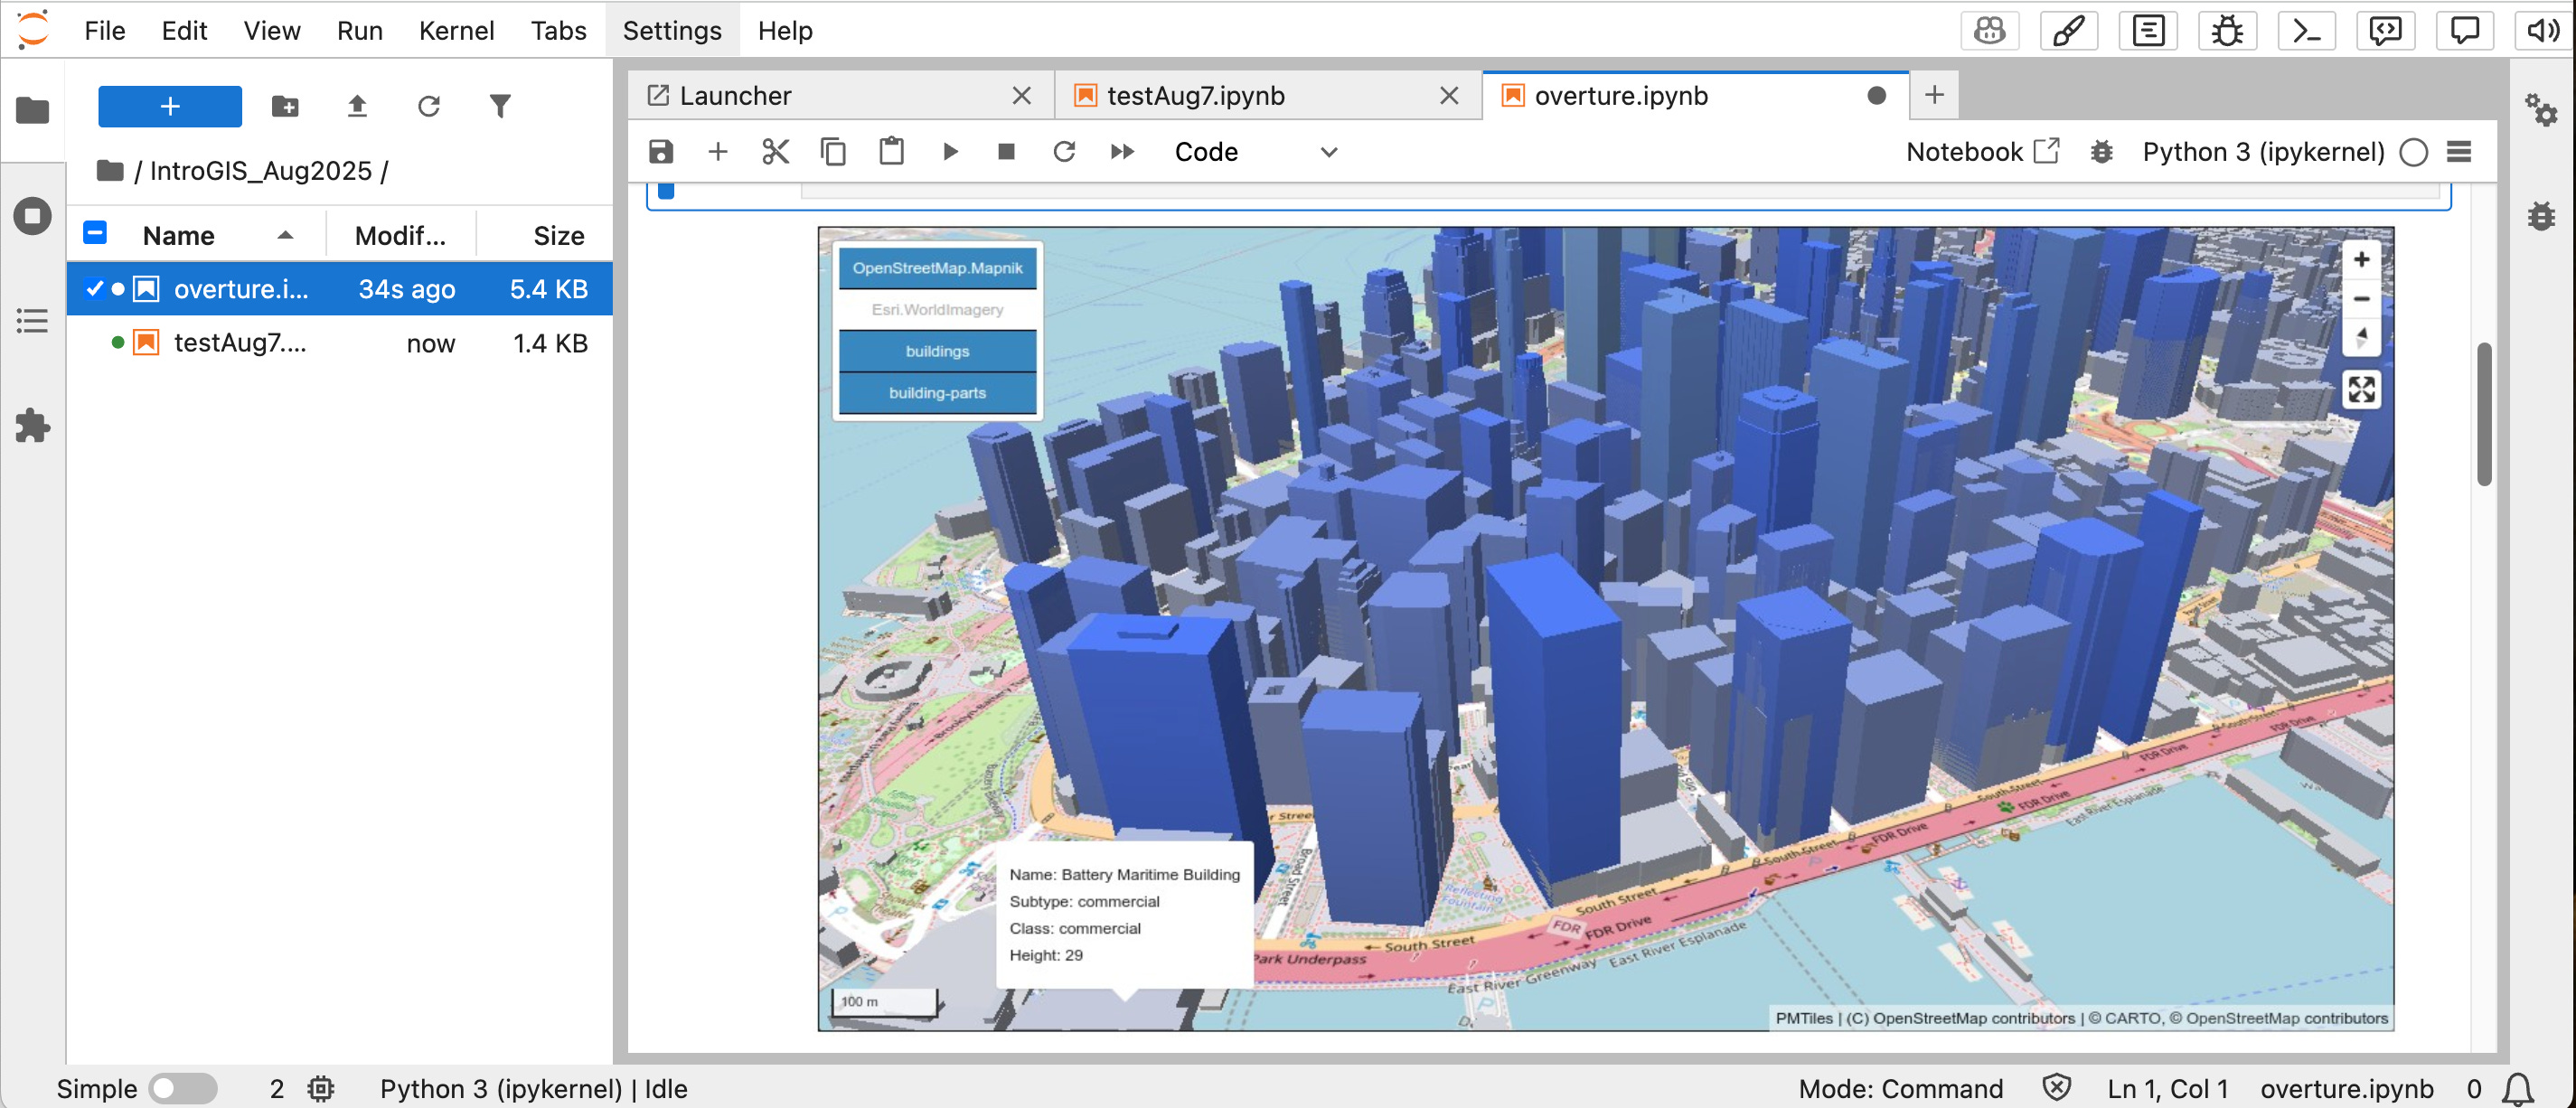2576x1108 pixels.
Task: Enable the Esri.WorldImagery basemap layer
Action: [x=937, y=310]
